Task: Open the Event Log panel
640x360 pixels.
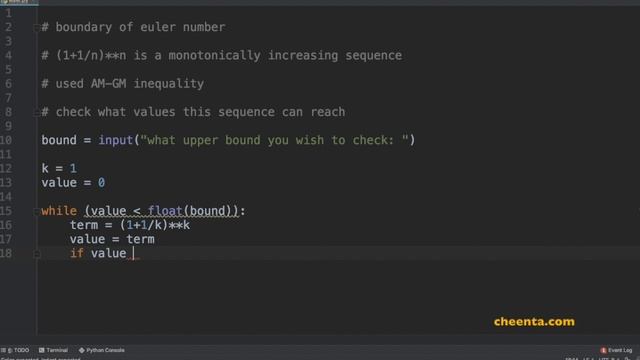Action: [x=616, y=350]
